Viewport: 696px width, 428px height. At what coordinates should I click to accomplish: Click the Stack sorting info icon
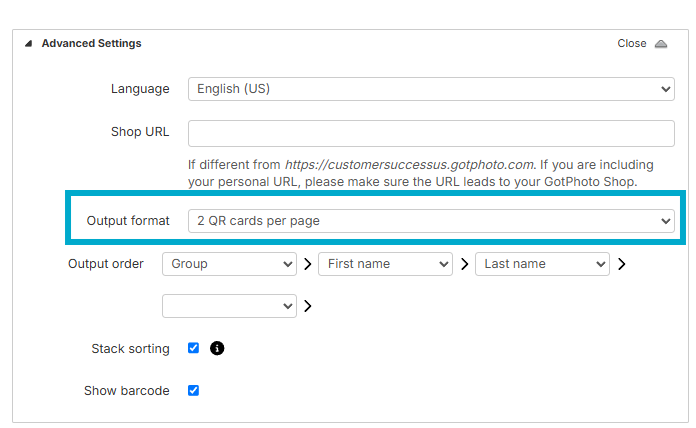point(217,349)
